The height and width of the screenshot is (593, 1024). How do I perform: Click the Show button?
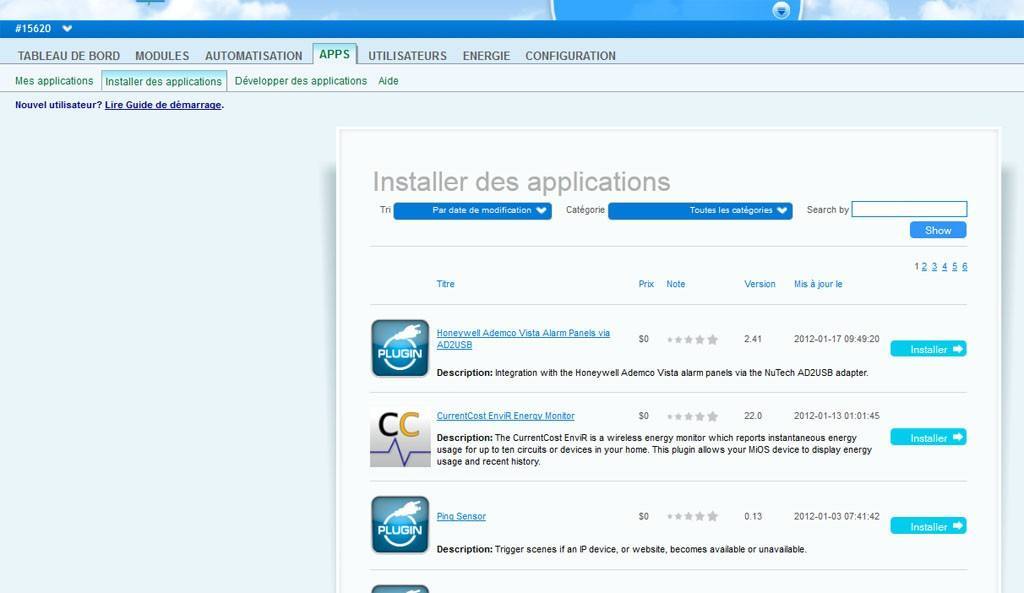coord(938,230)
